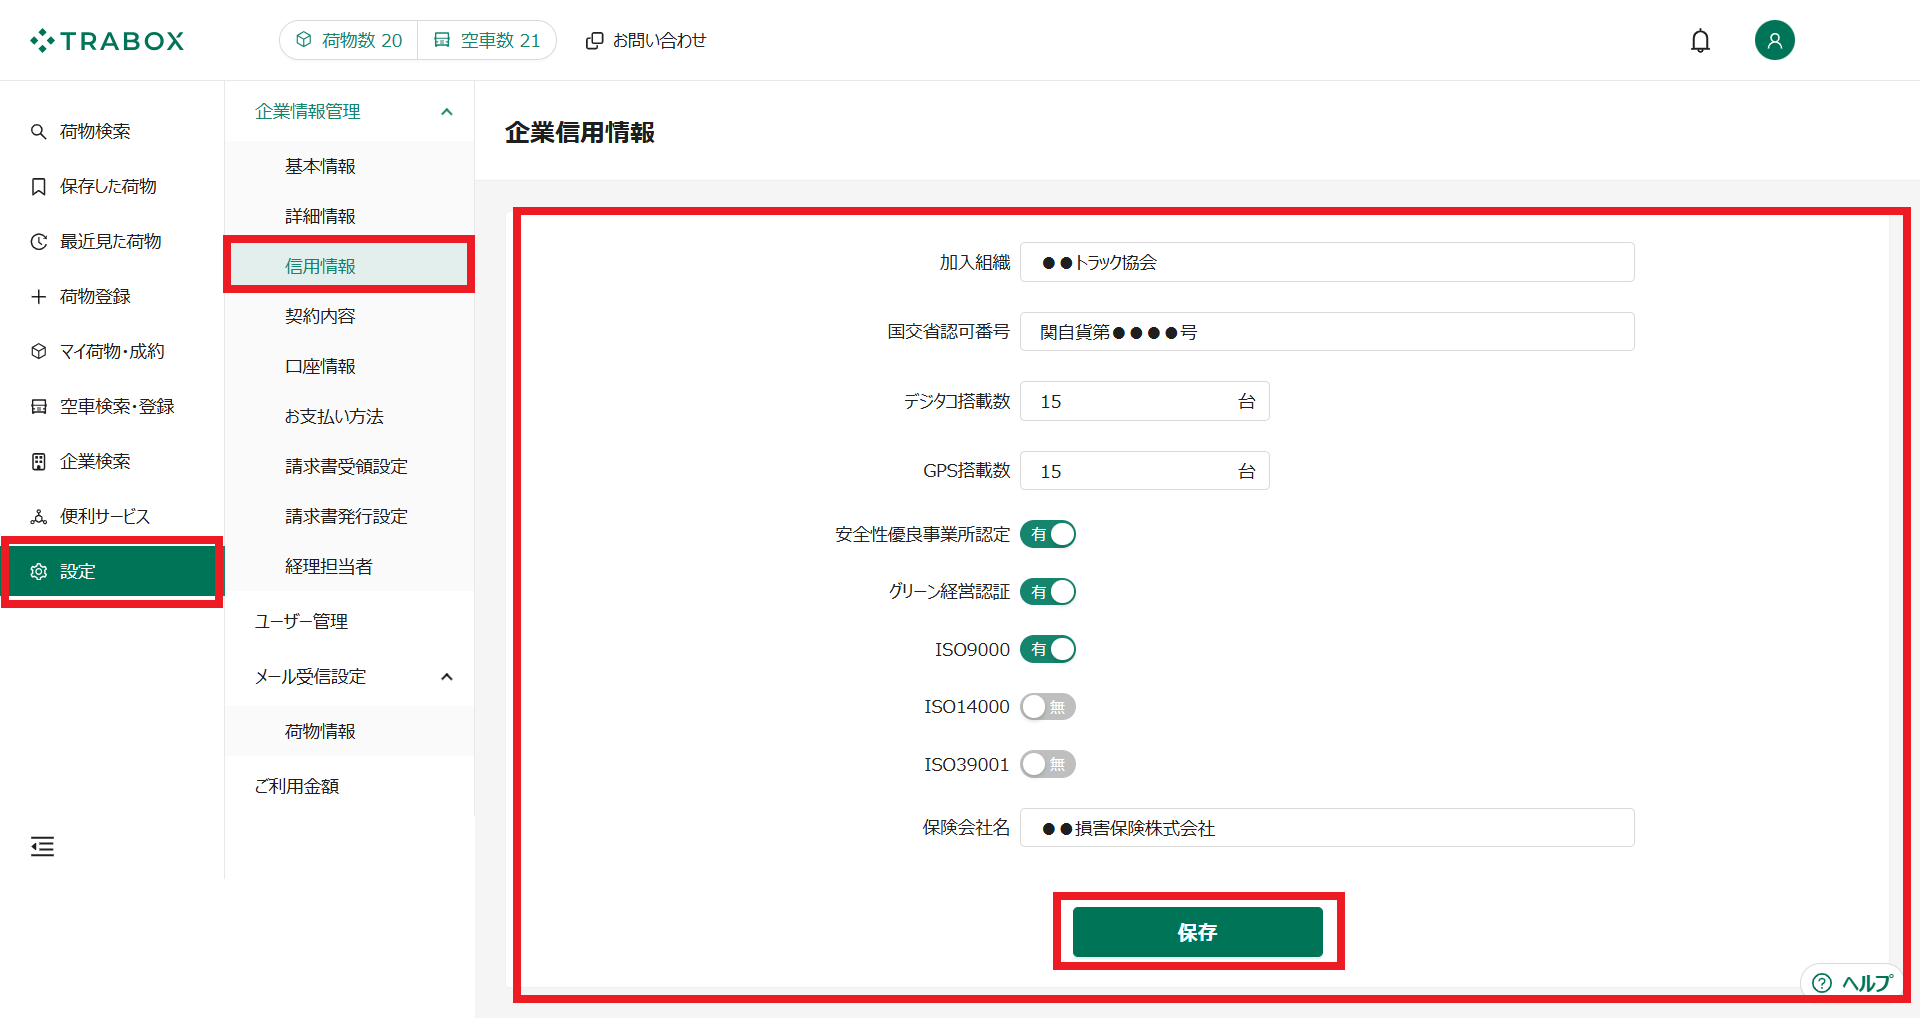This screenshot has height=1018, width=1920.
Task: Open ユーザー管理 menu item
Action: tap(349, 621)
